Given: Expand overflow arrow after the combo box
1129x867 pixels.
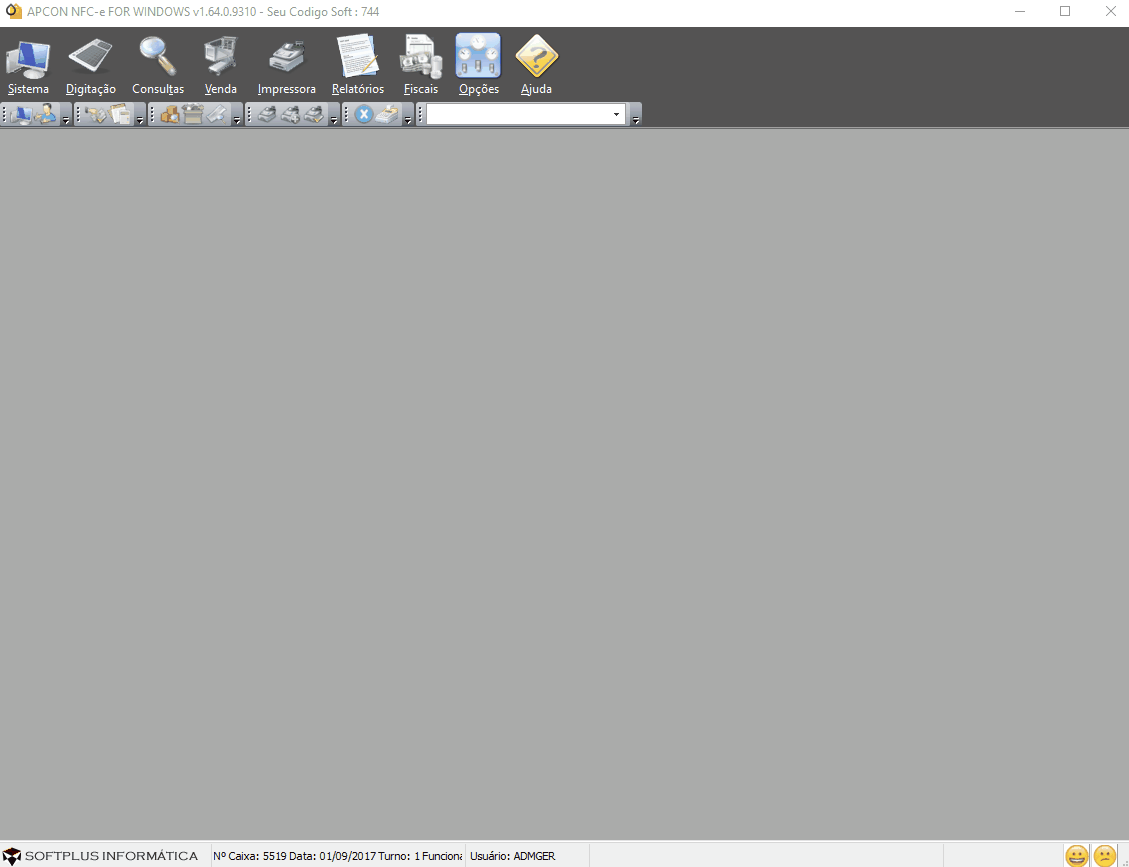Looking at the screenshot, I should [635, 115].
